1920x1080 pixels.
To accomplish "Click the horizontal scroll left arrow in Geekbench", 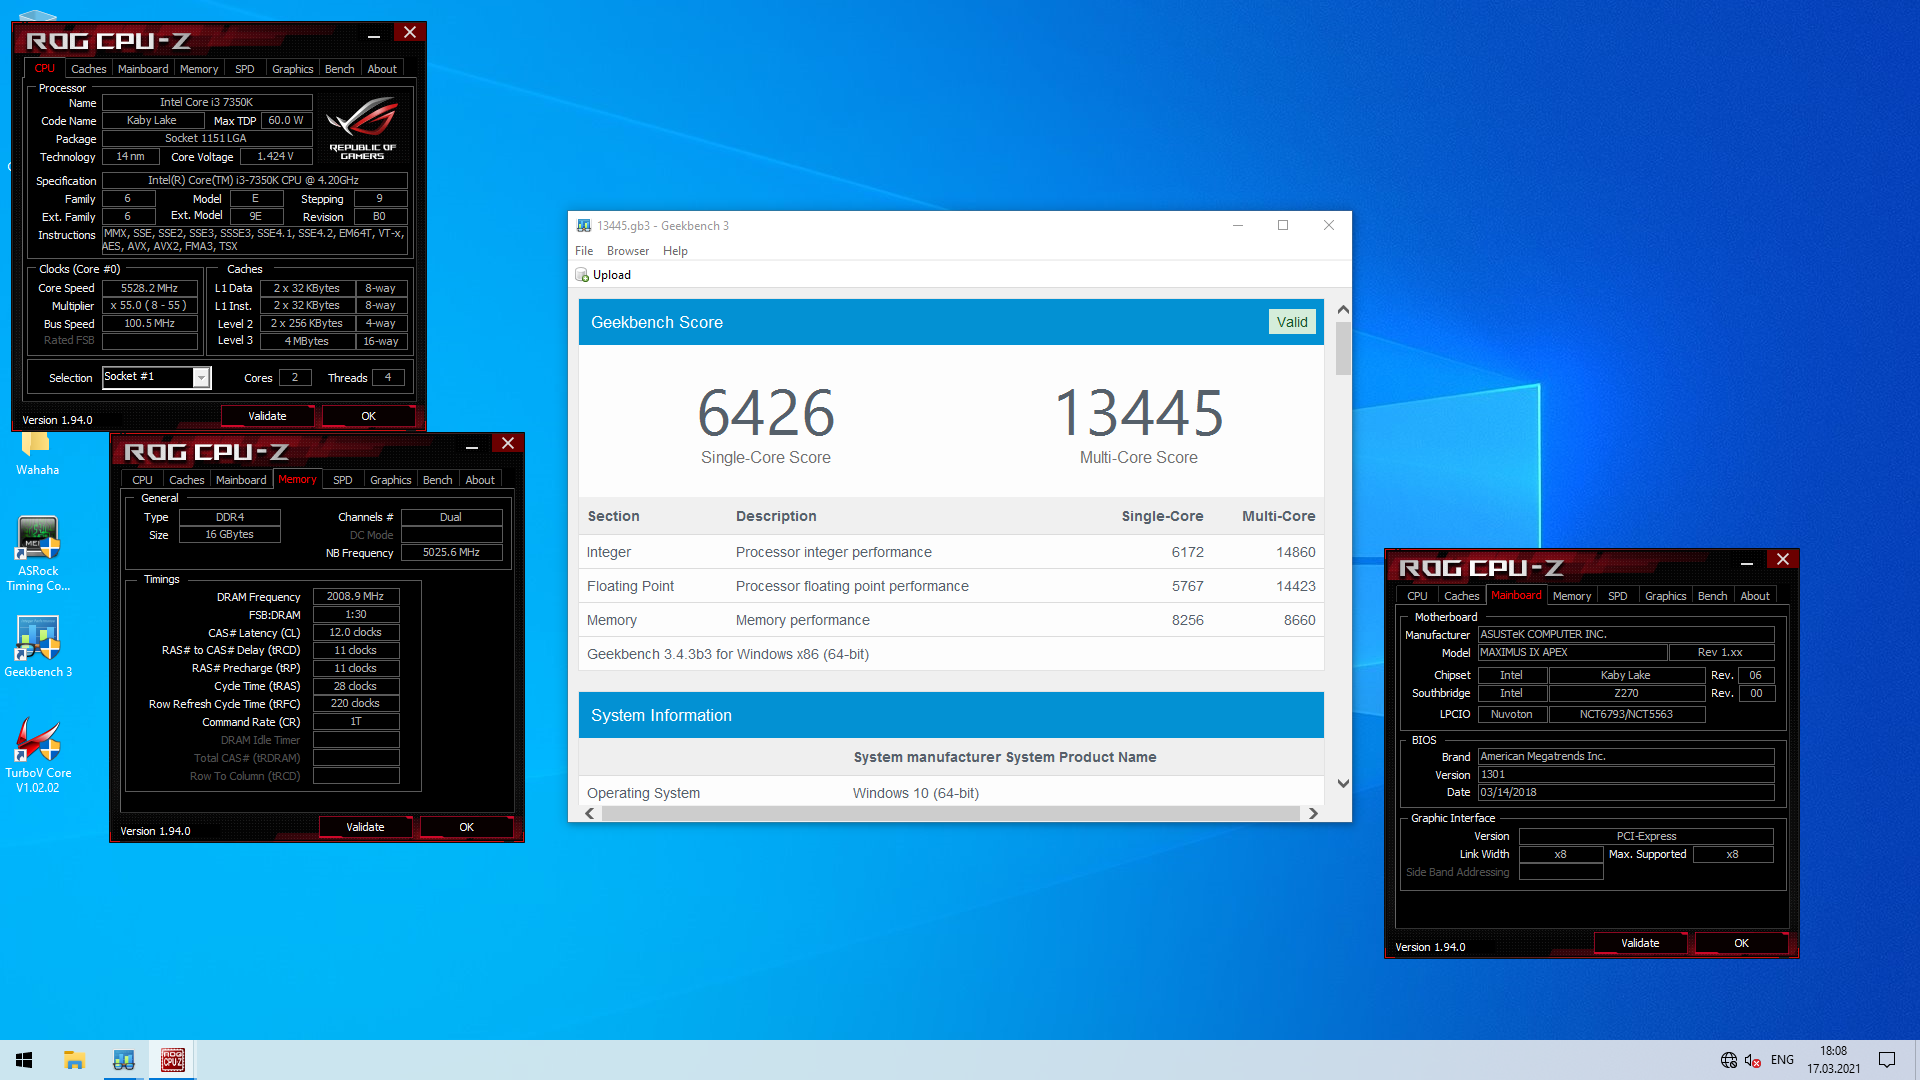I will [x=590, y=814].
